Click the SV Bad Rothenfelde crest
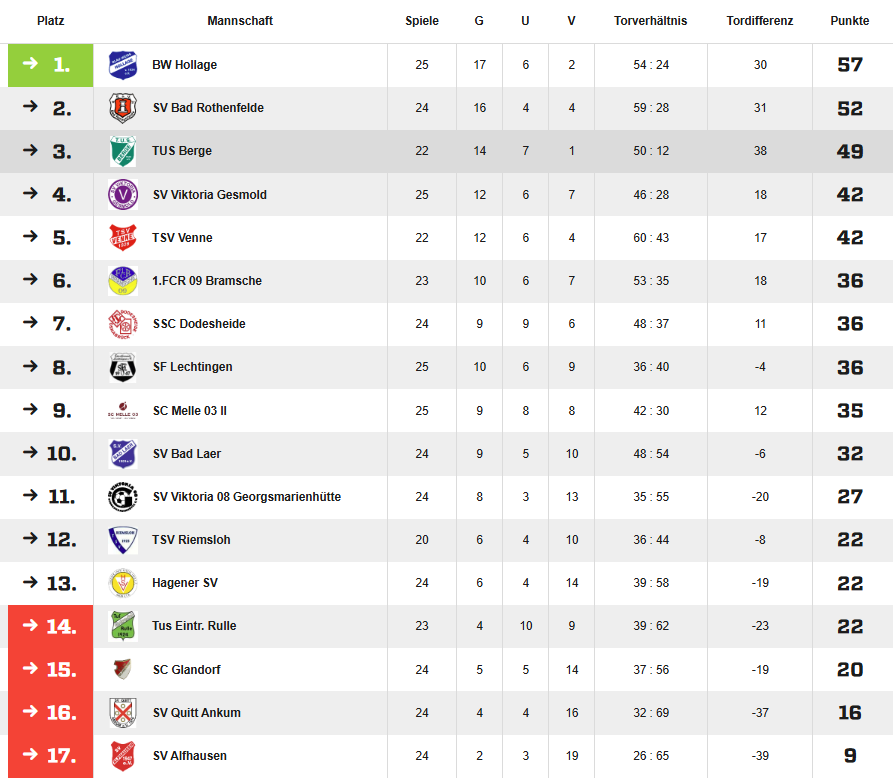Image resolution: width=893 pixels, height=778 pixels. (122, 108)
